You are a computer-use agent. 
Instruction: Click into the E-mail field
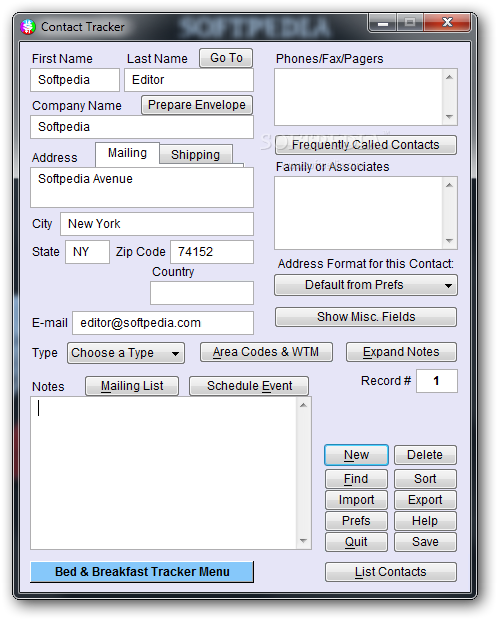(163, 323)
